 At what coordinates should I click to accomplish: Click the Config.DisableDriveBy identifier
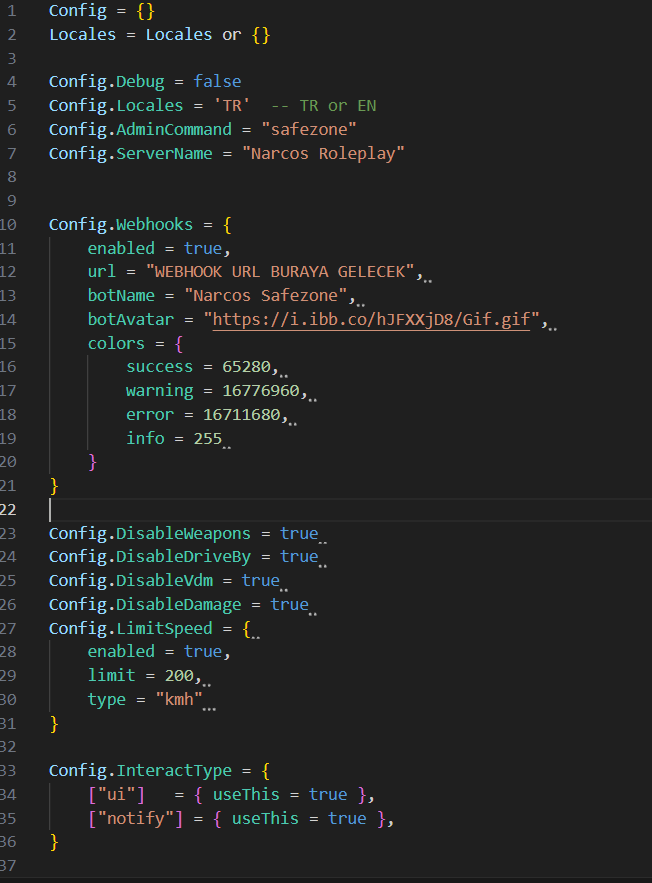(x=150, y=556)
